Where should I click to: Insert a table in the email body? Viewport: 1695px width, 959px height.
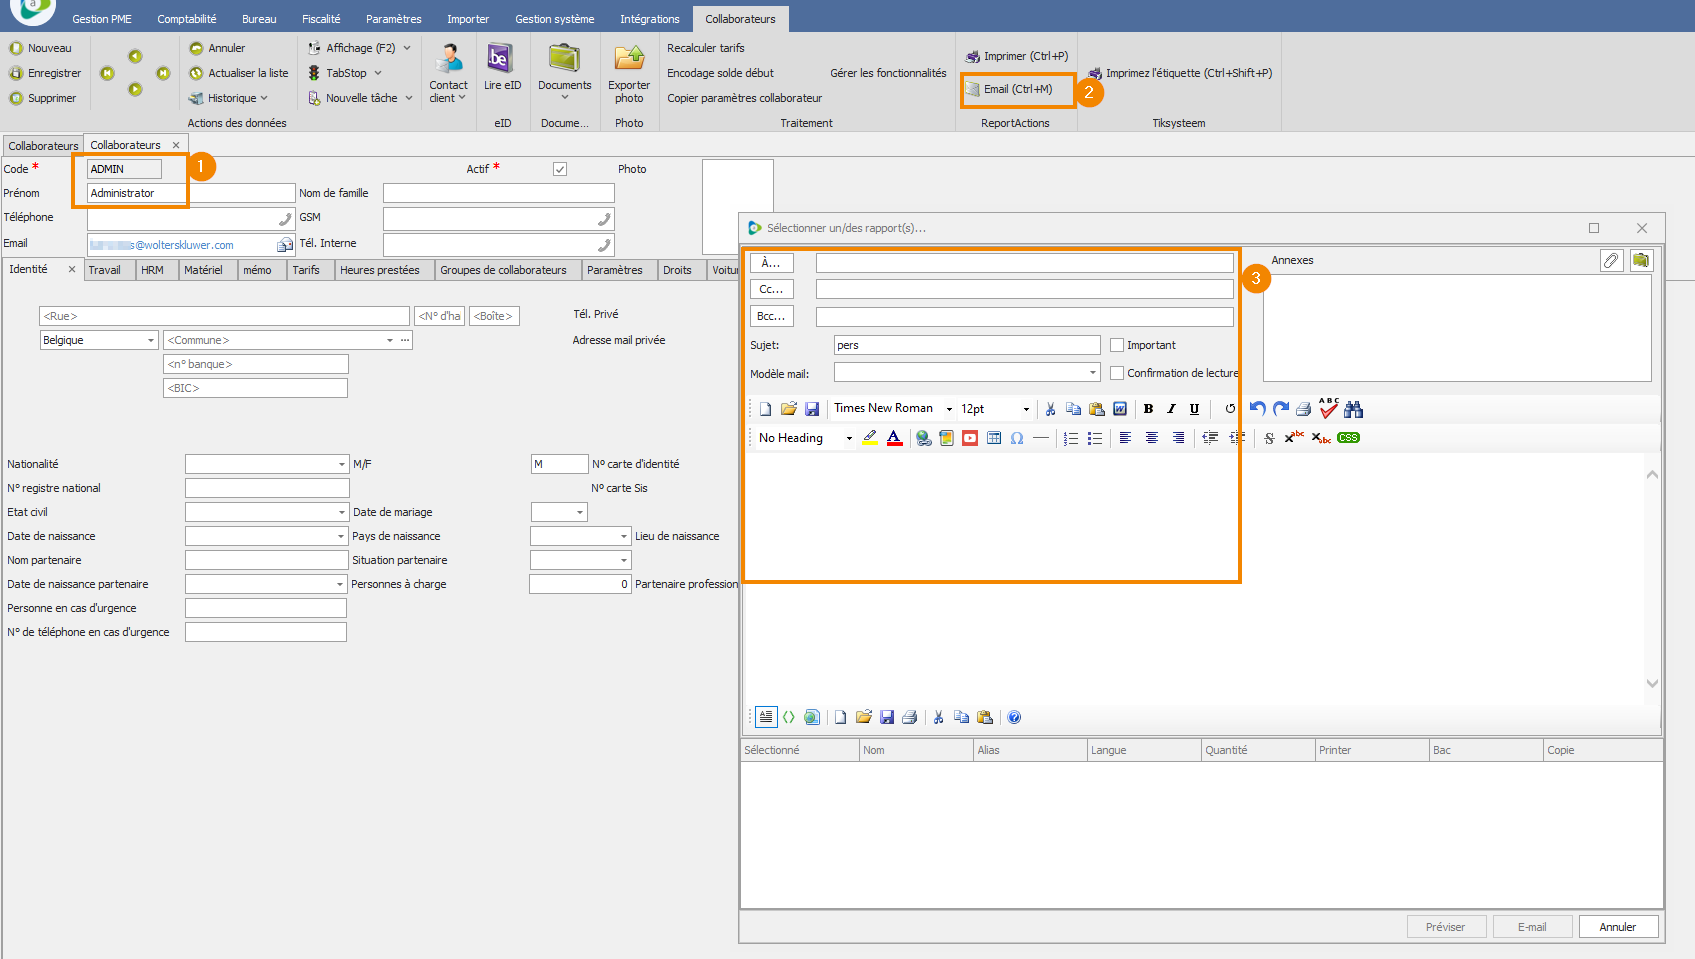(994, 438)
